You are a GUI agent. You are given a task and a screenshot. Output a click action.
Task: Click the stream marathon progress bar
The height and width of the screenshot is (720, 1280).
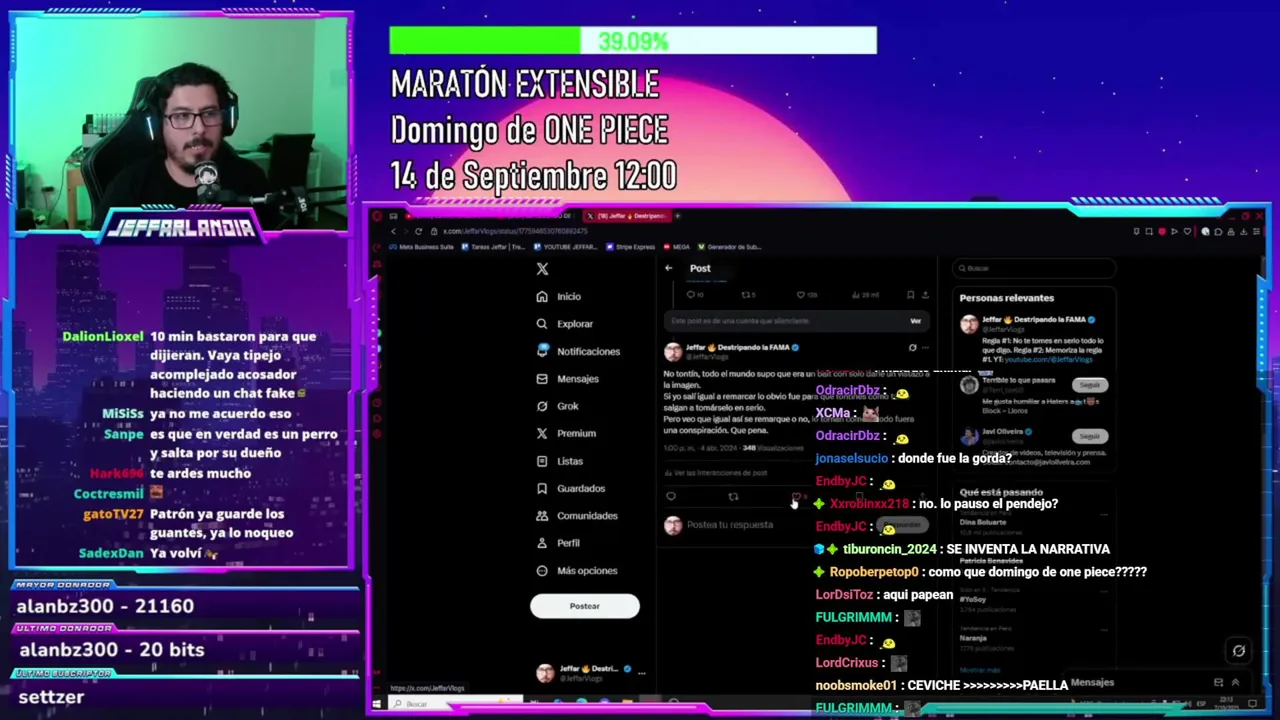pos(633,40)
